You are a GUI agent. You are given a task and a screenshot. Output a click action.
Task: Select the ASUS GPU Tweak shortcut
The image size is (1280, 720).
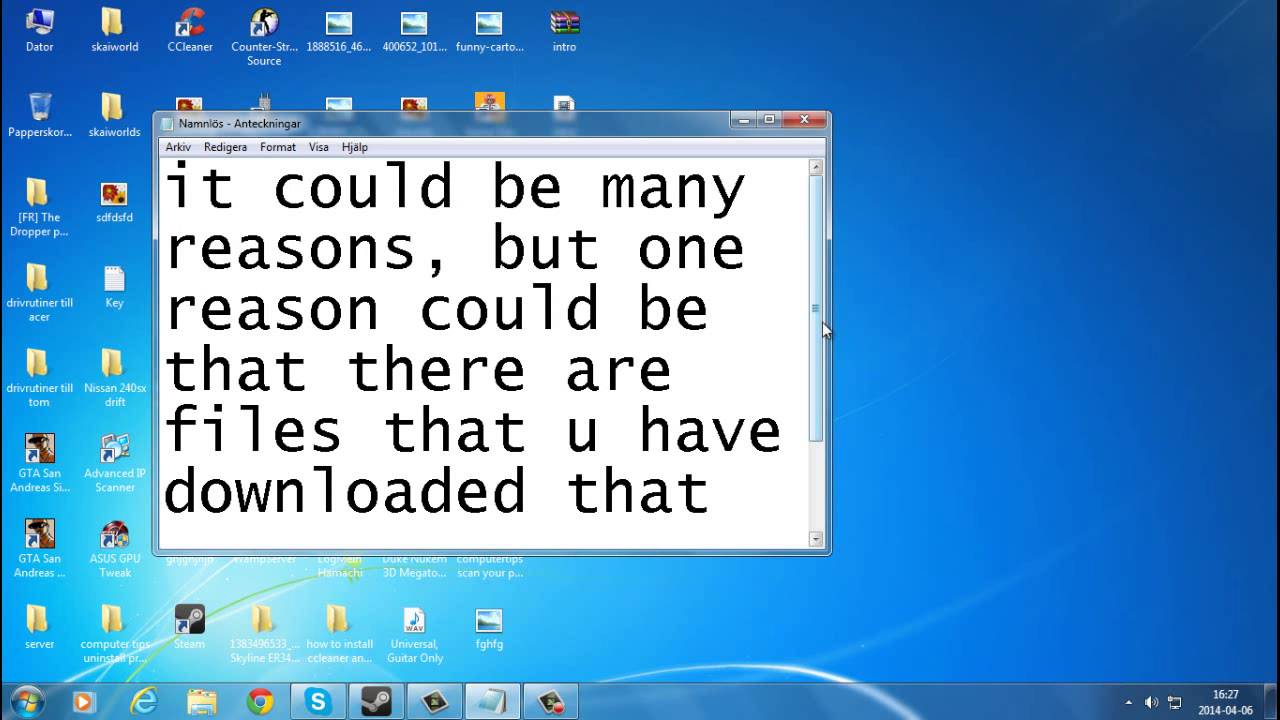coord(114,548)
